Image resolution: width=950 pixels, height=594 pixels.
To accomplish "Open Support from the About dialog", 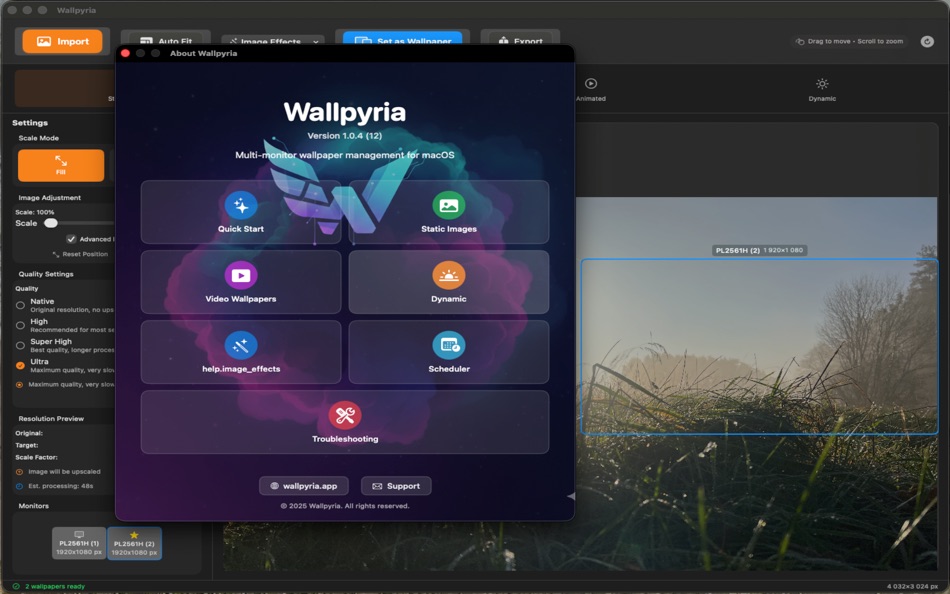I will (395, 485).
